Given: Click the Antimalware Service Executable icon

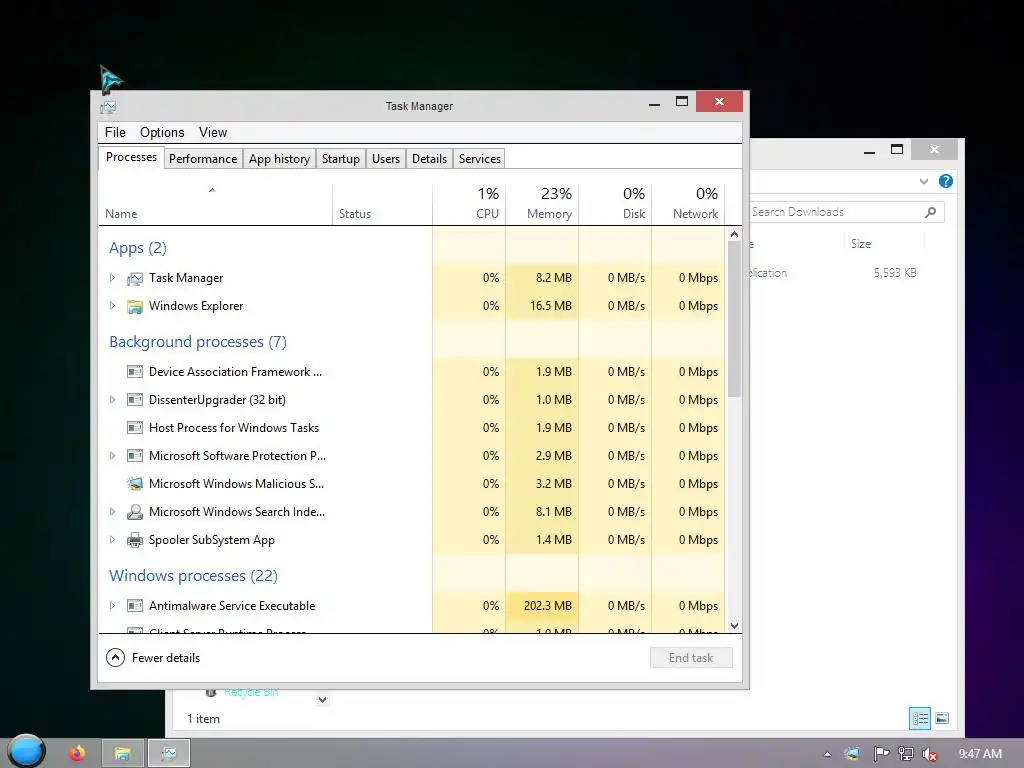Looking at the screenshot, I should coord(135,606).
